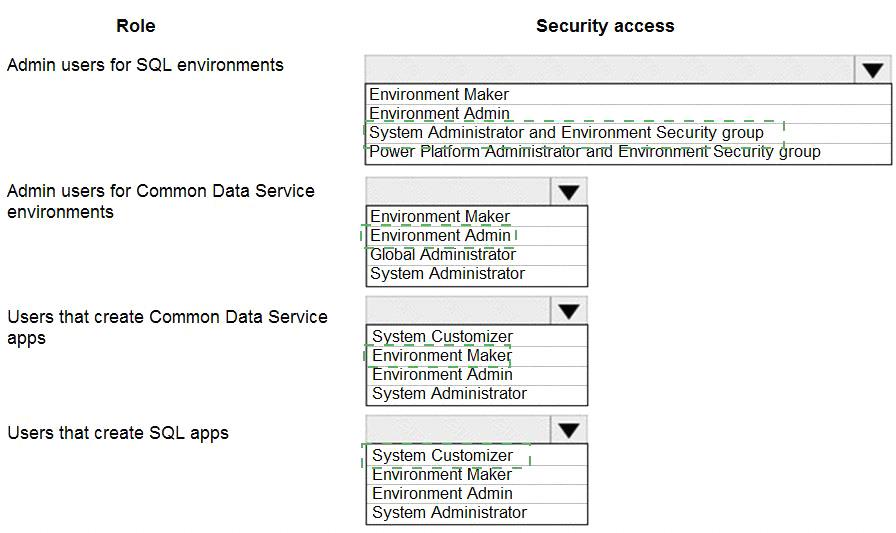The image size is (896, 533).
Task: Choose Environment Admin for Common Data Service admins
Action: [477, 235]
